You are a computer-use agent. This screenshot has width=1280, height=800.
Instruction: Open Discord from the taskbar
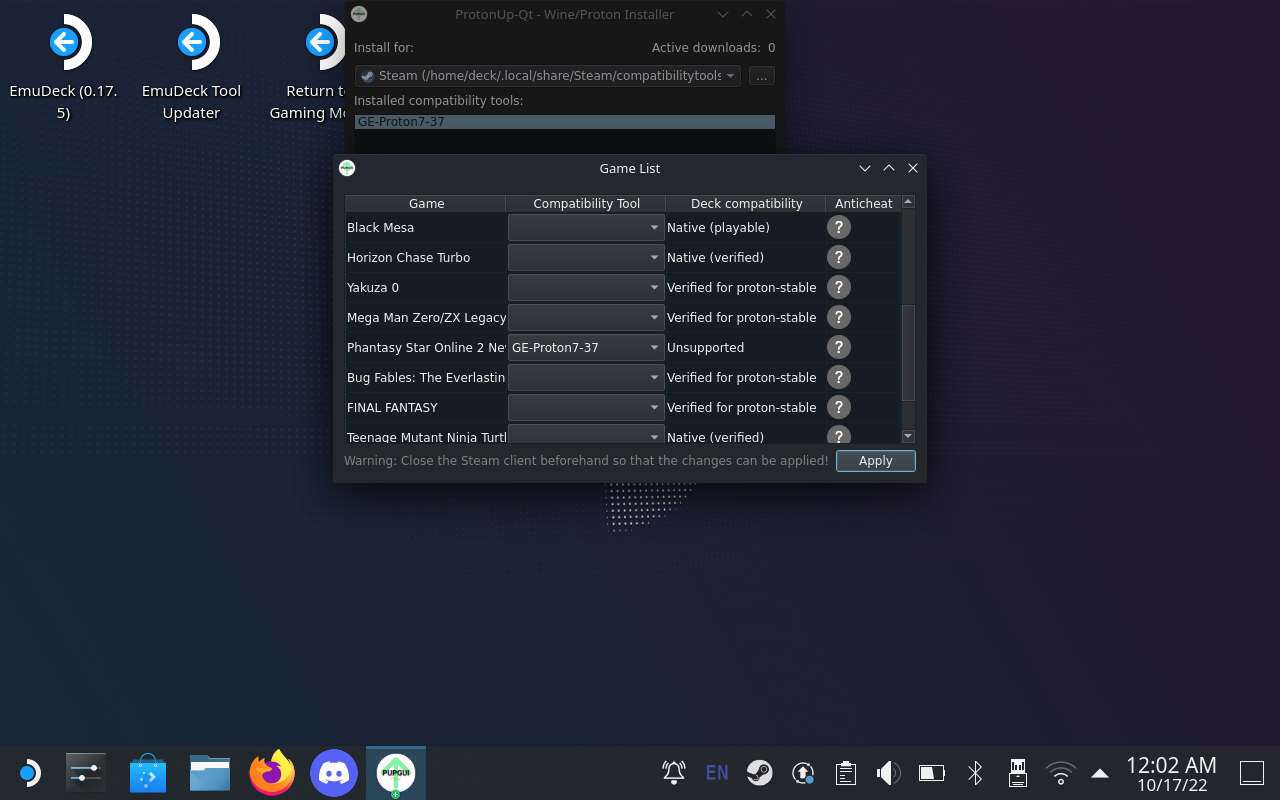pos(334,773)
